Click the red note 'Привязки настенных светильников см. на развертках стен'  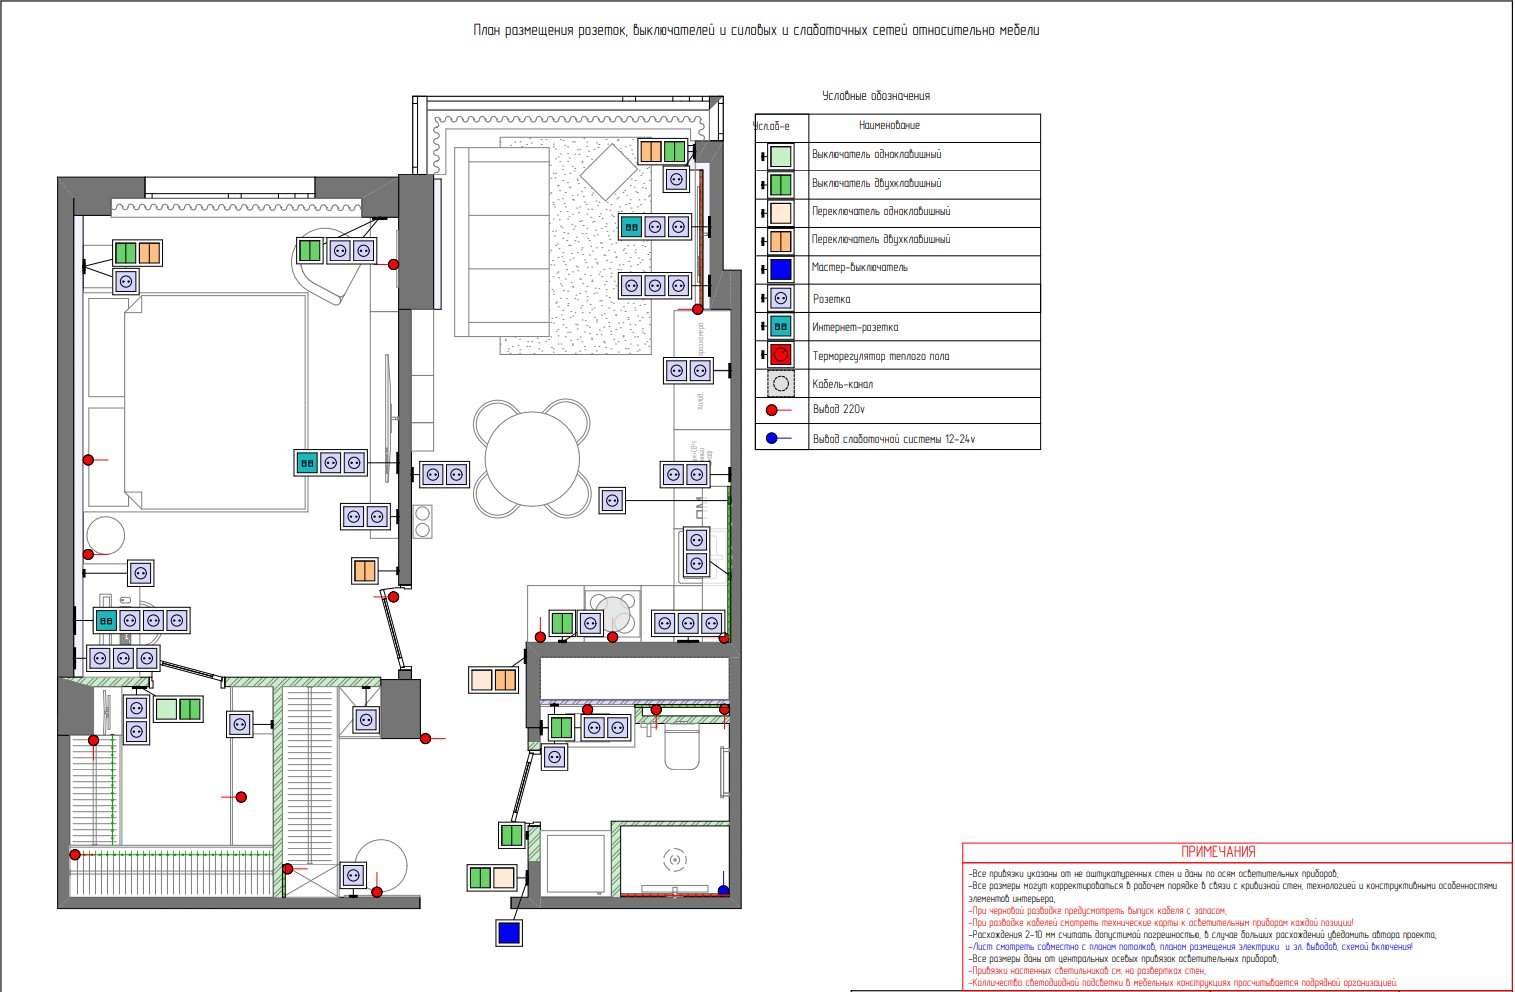[1087, 971]
